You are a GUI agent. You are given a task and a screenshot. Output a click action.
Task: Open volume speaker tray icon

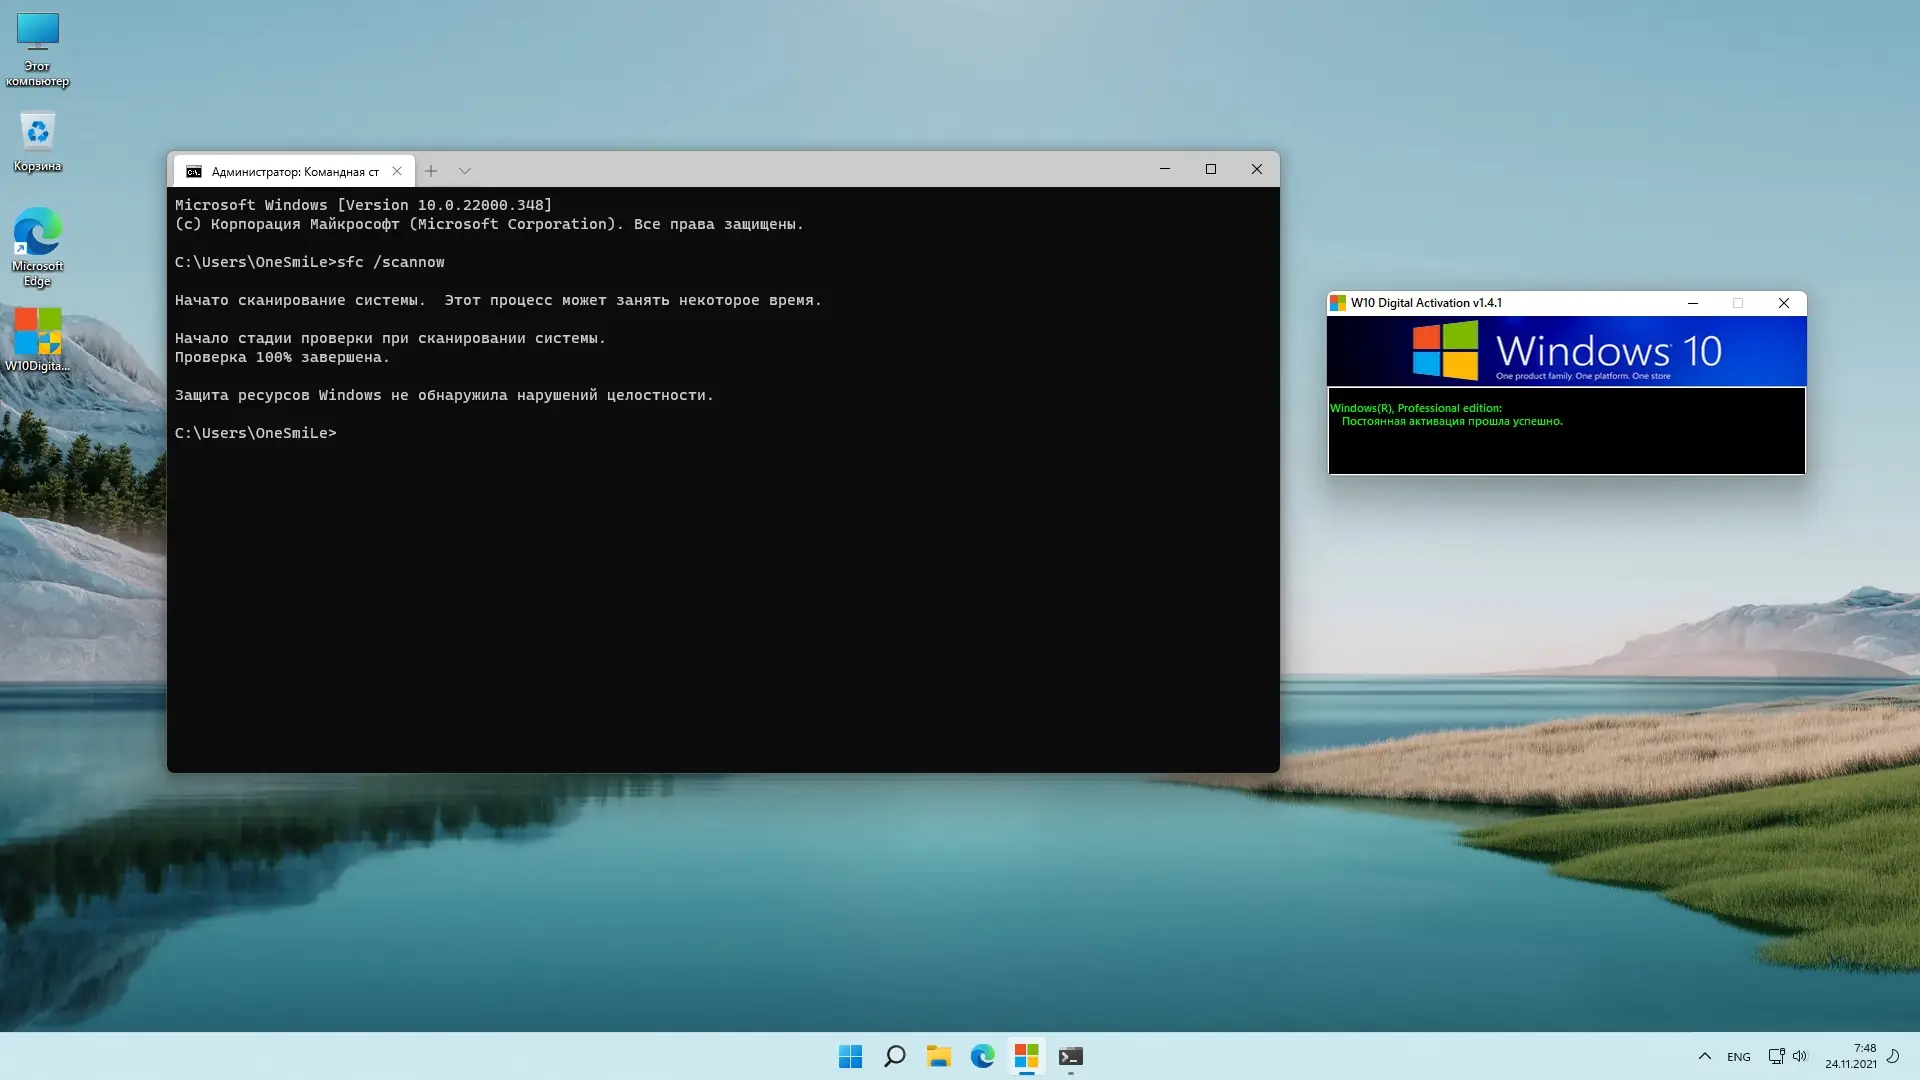pos(1799,1056)
